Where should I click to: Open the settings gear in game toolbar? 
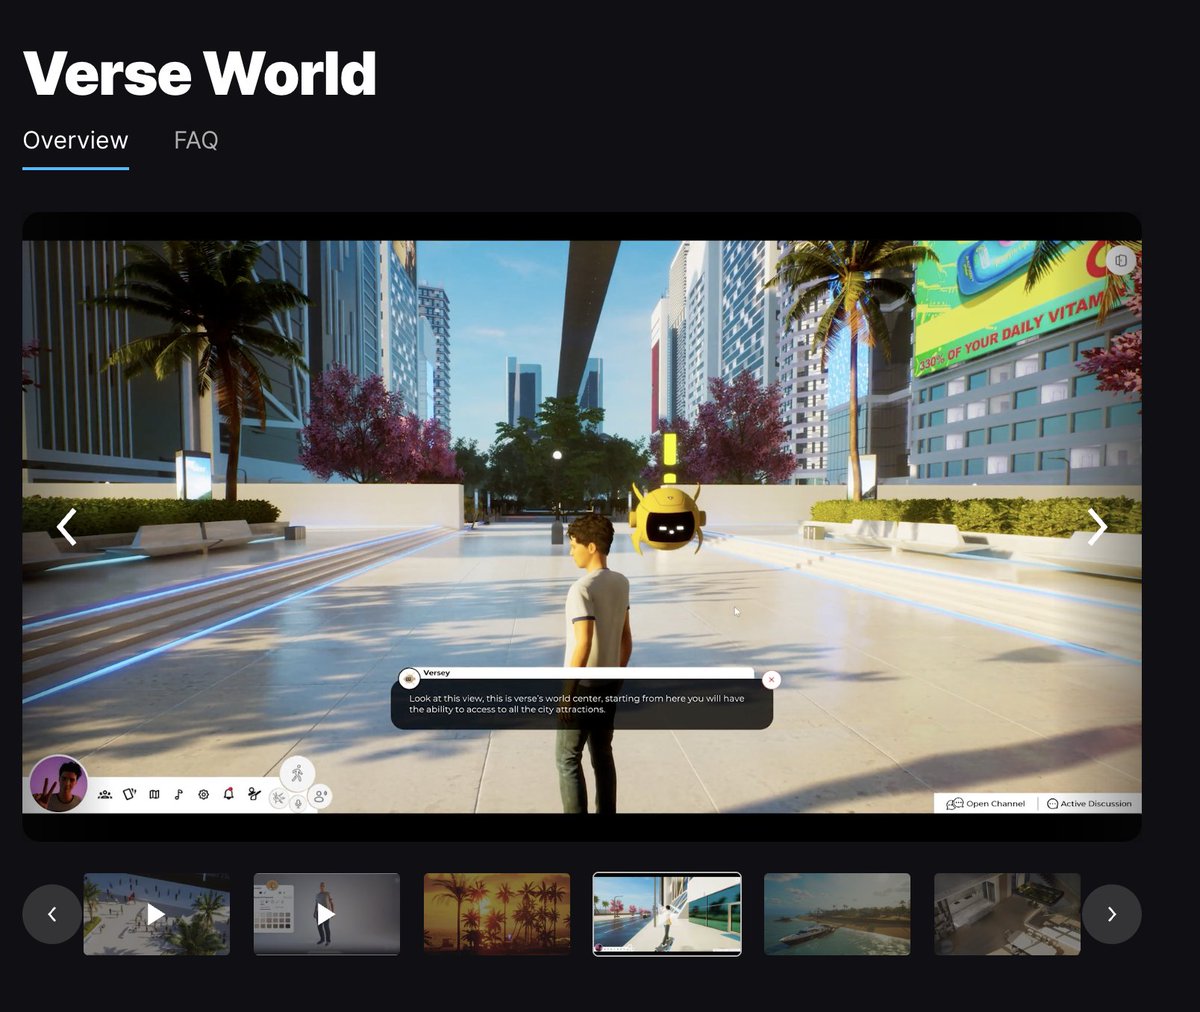coord(203,794)
